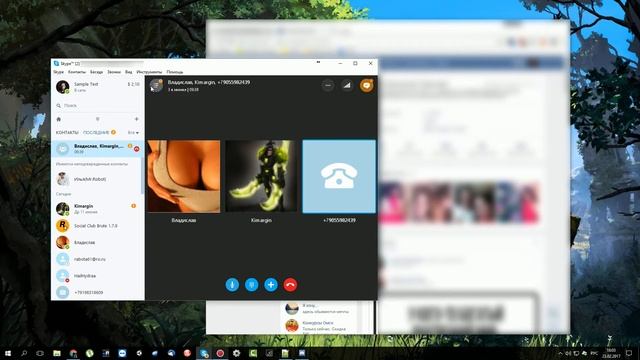The width and height of the screenshot is (640, 360).
Task: Open the Помощь menu
Action: 175,72
